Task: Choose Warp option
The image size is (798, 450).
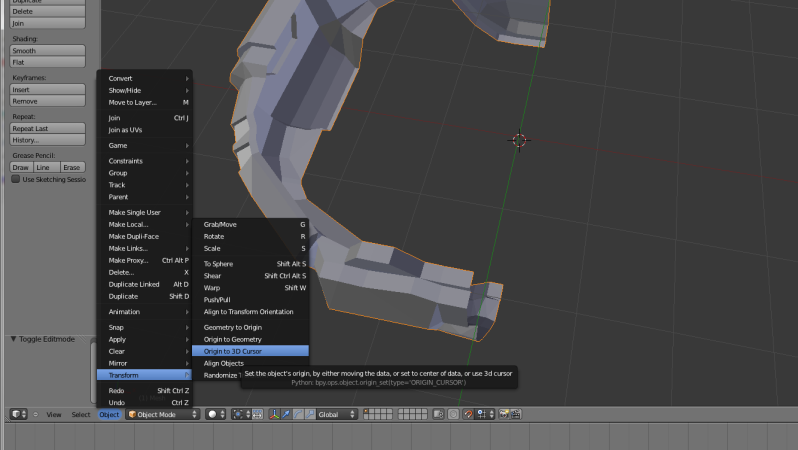Action: click(x=250, y=288)
